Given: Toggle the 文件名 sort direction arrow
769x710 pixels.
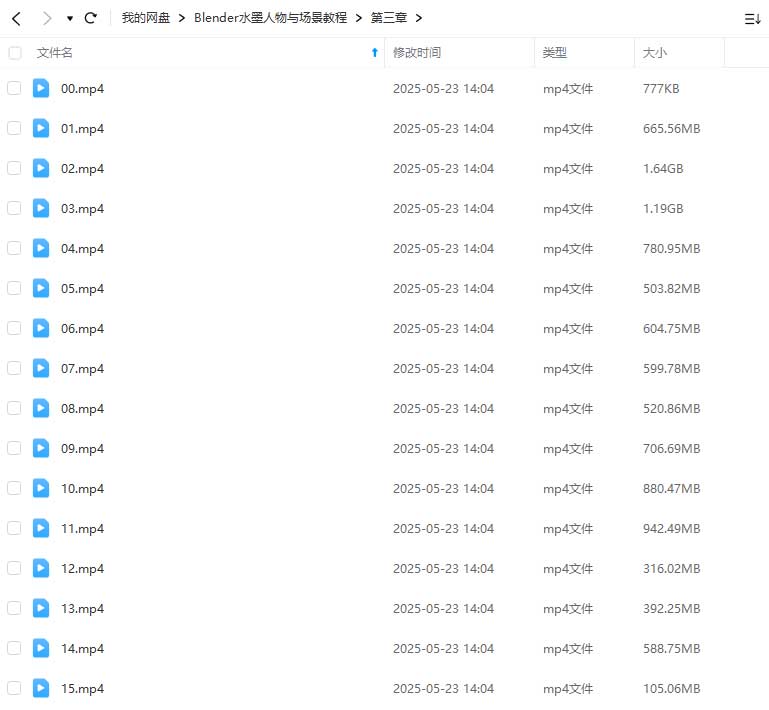Looking at the screenshot, I should (x=375, y=53).
